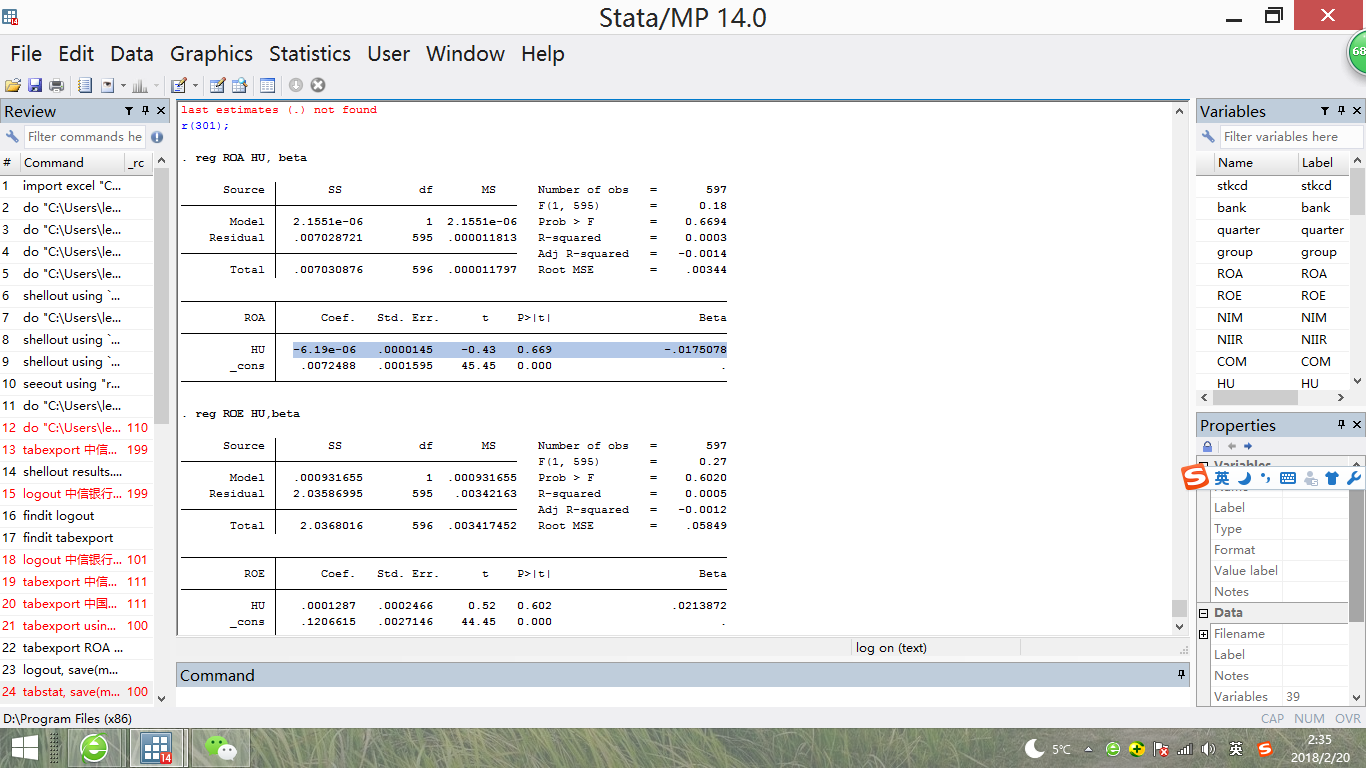Screen dimensions: 1366x768
Task: Click the Filter variables here field
Action: tap(1290, 137)
